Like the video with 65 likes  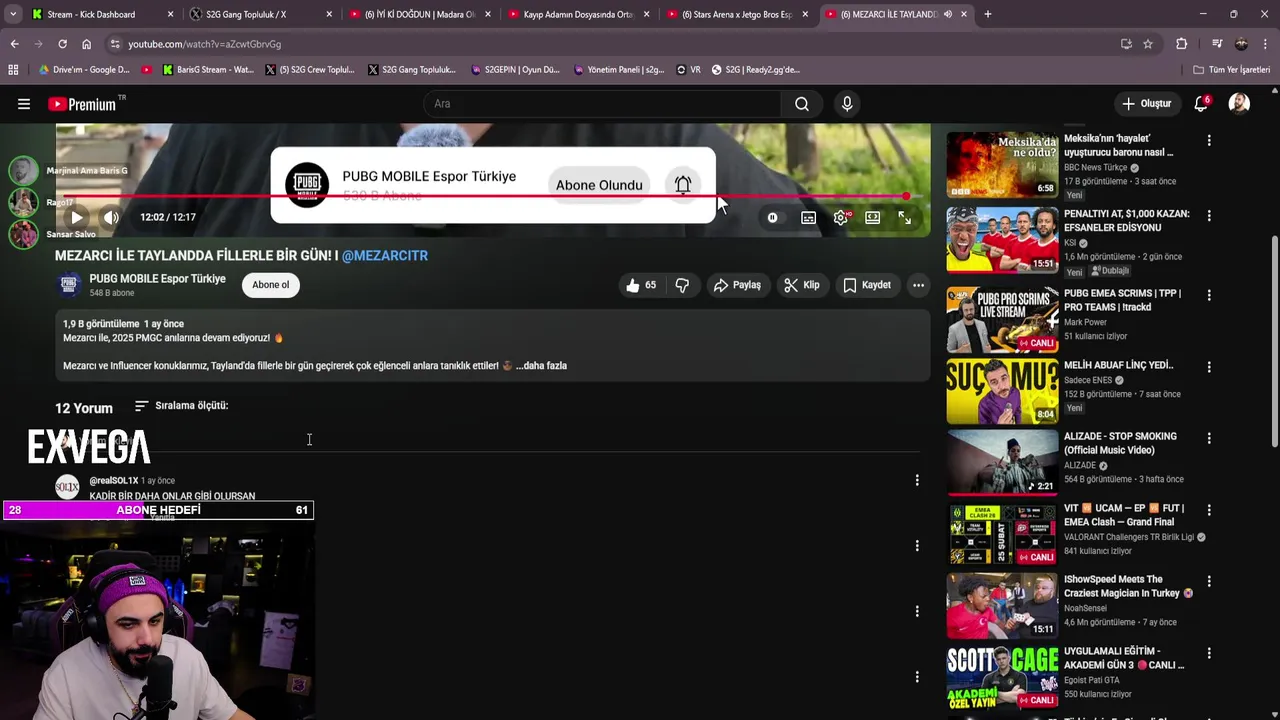click(x=641, y=285)
